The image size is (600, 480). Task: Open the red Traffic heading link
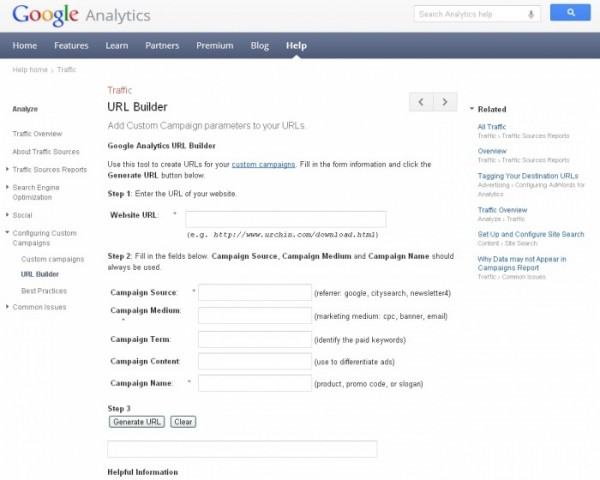coord(120,90)
